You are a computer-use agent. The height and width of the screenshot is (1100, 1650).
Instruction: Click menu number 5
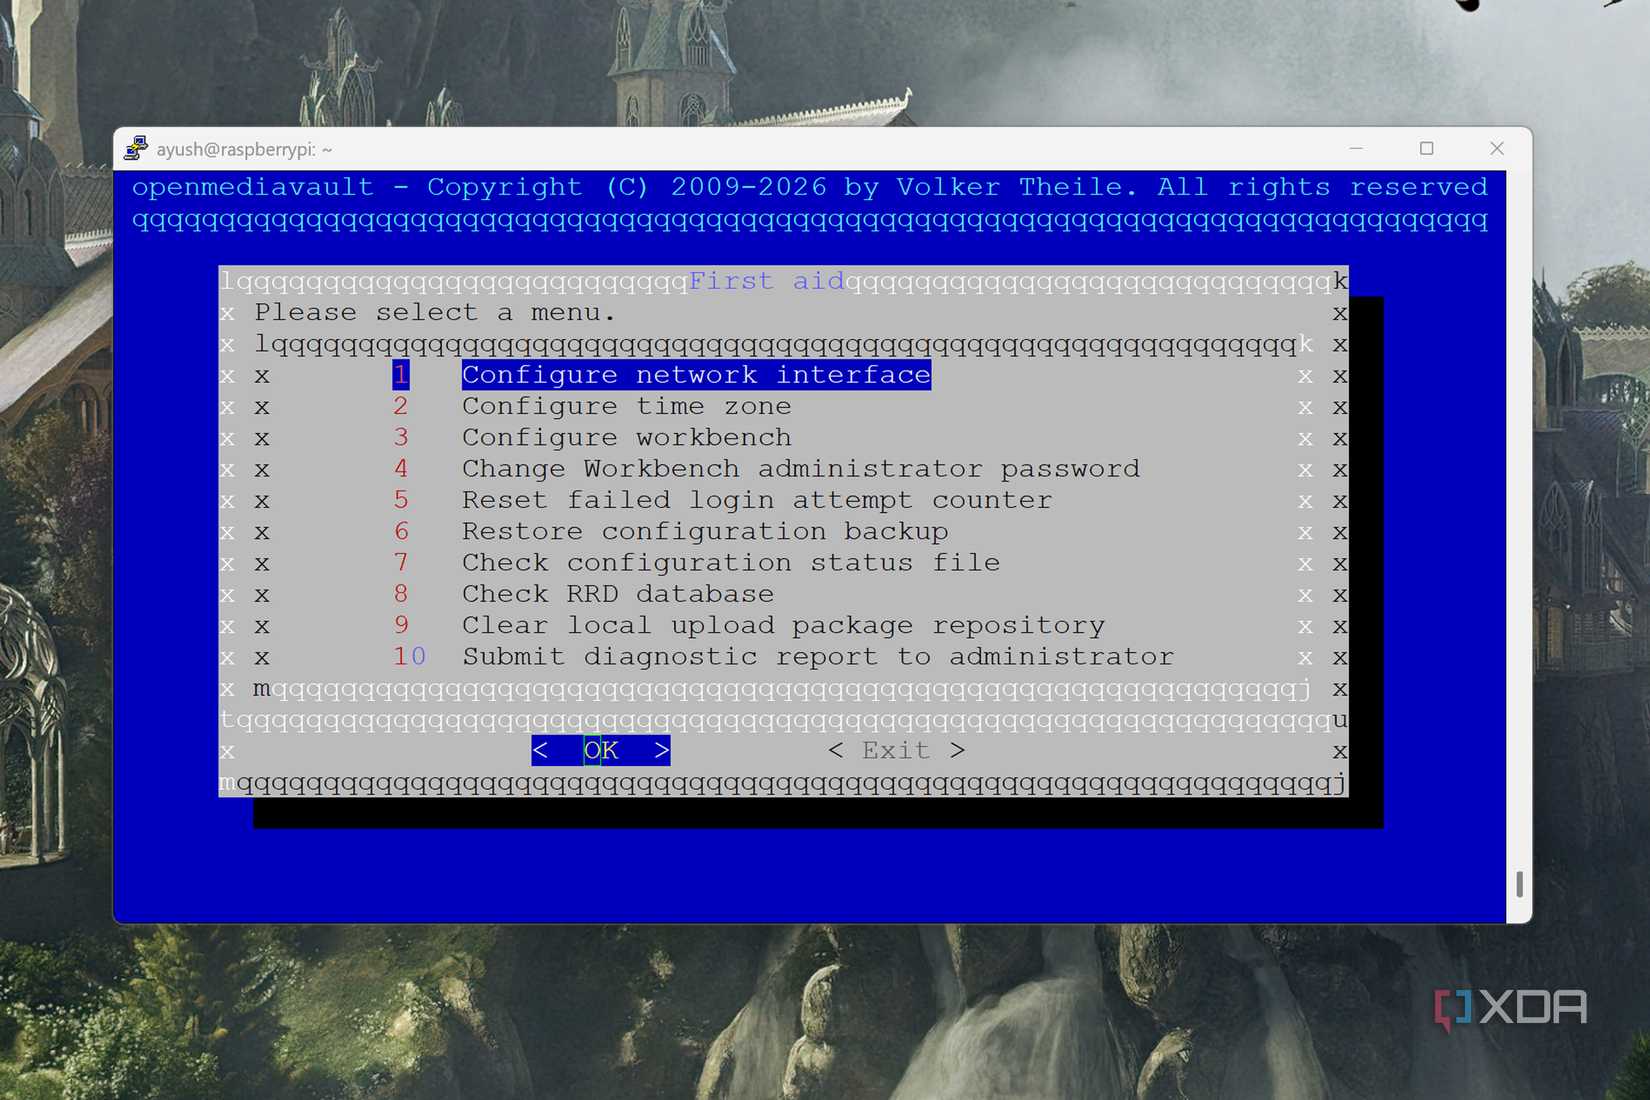click(x=401, y=500)
